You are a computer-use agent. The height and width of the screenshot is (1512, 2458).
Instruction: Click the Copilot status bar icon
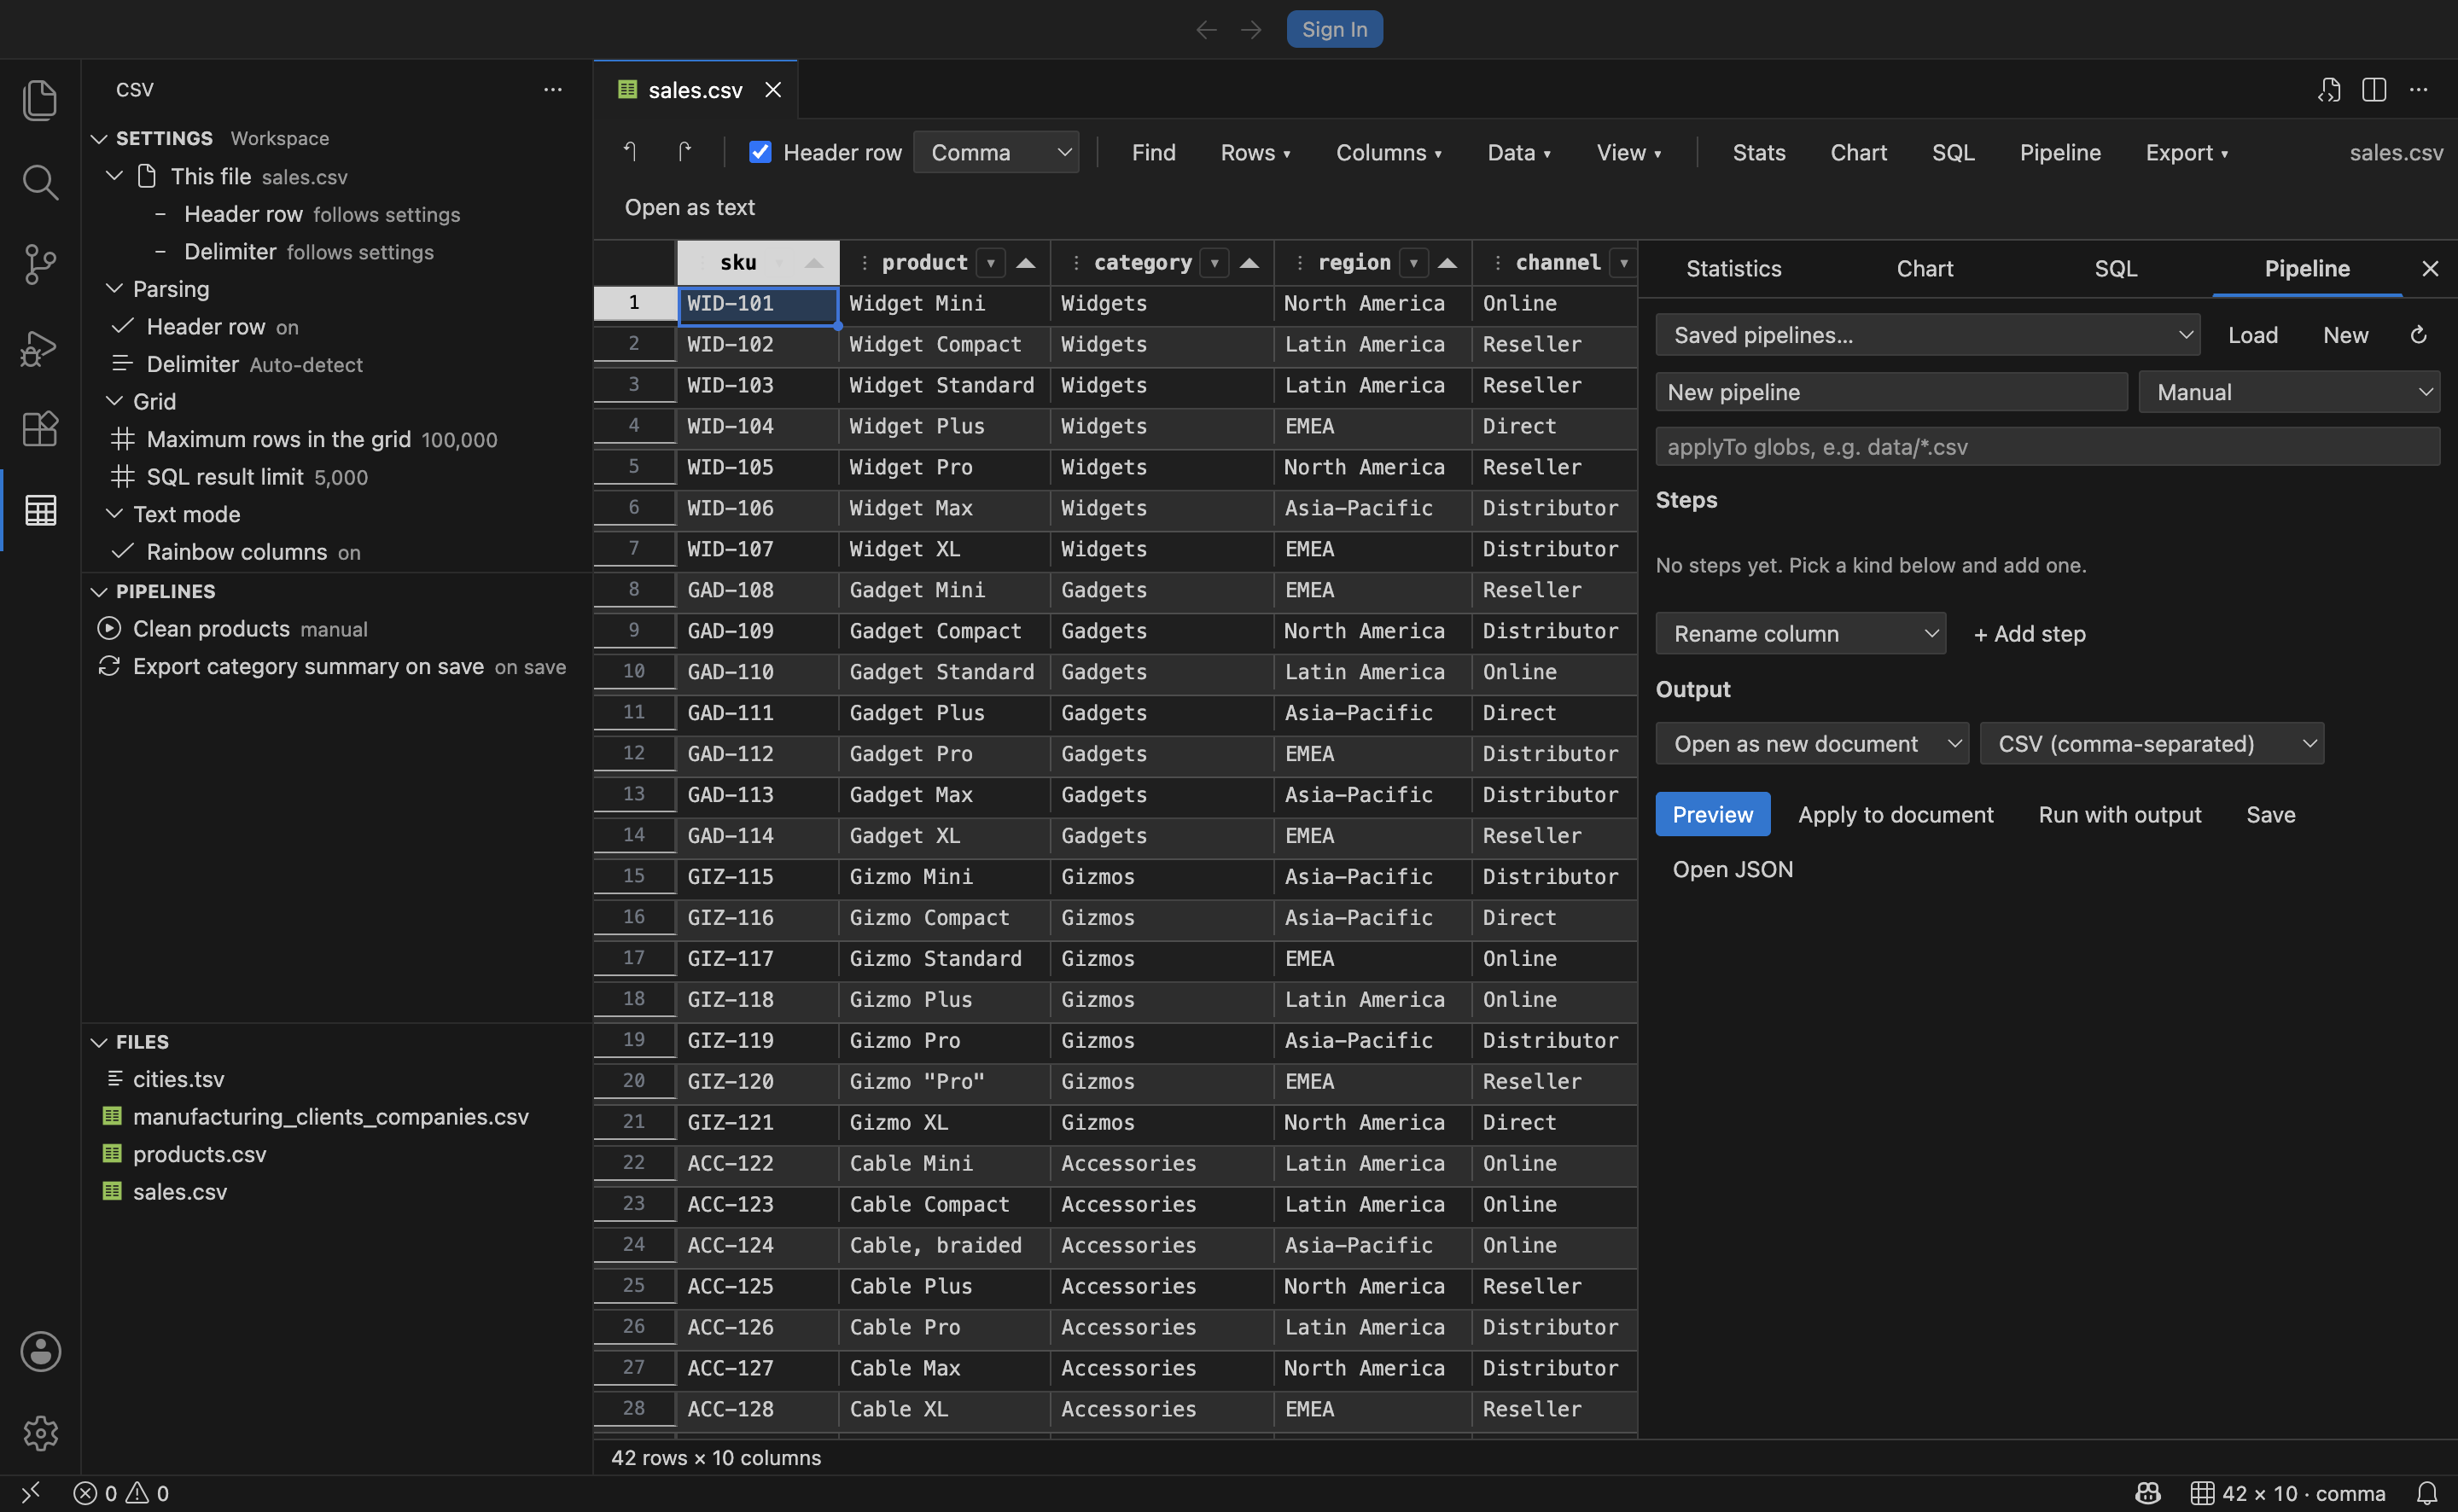[x=2148, y=1493]
